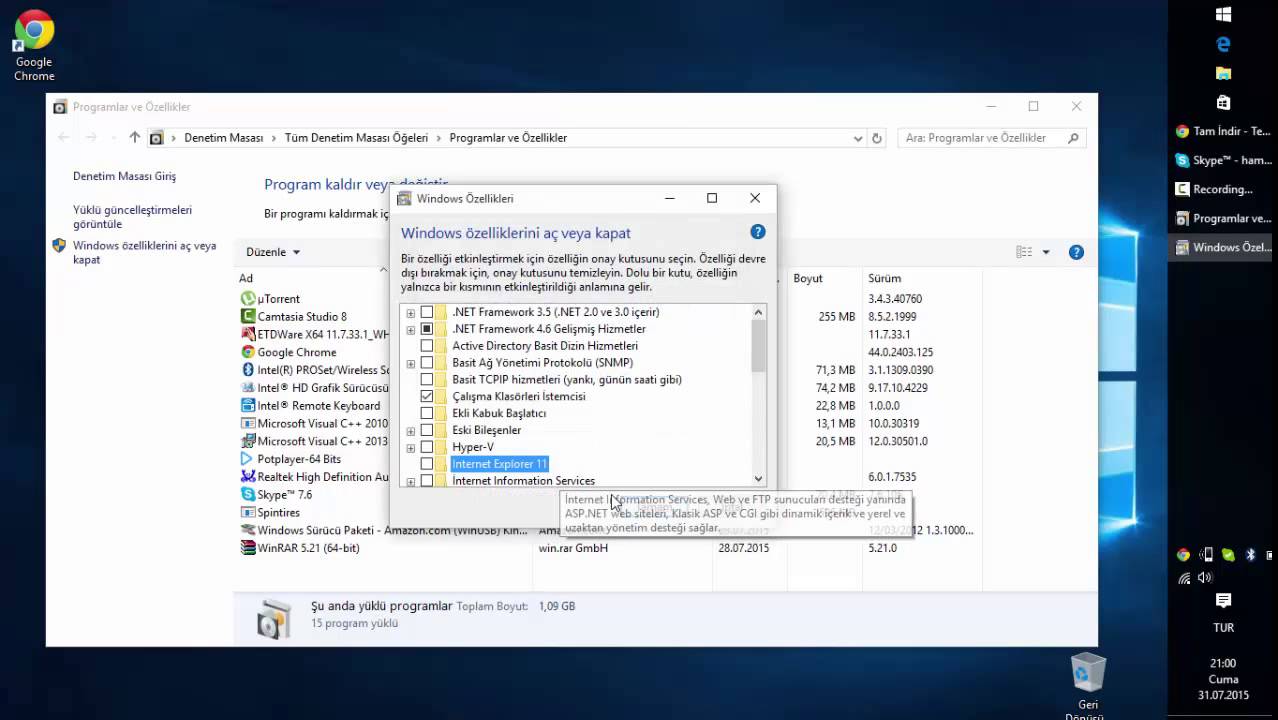Click the volume speaker tray icon
This screenshot has height=720, width=1278.
point(1205,577)
